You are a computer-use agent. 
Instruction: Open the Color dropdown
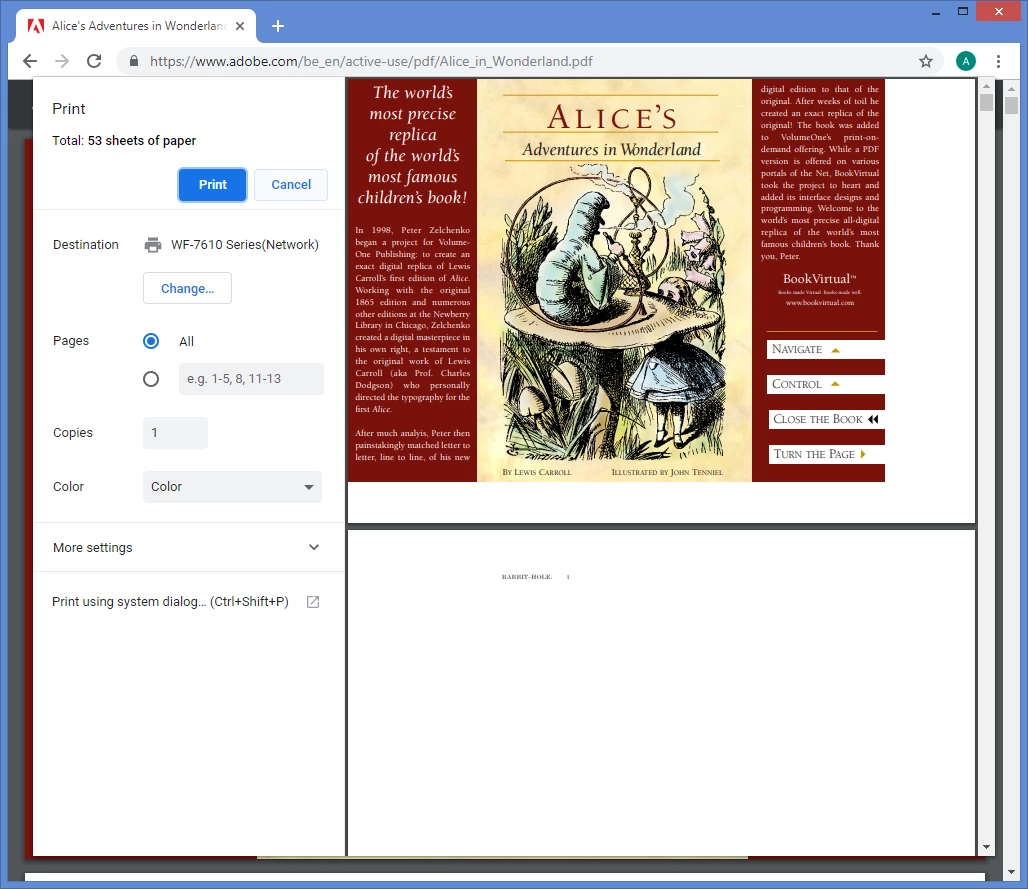pos(232,487)
